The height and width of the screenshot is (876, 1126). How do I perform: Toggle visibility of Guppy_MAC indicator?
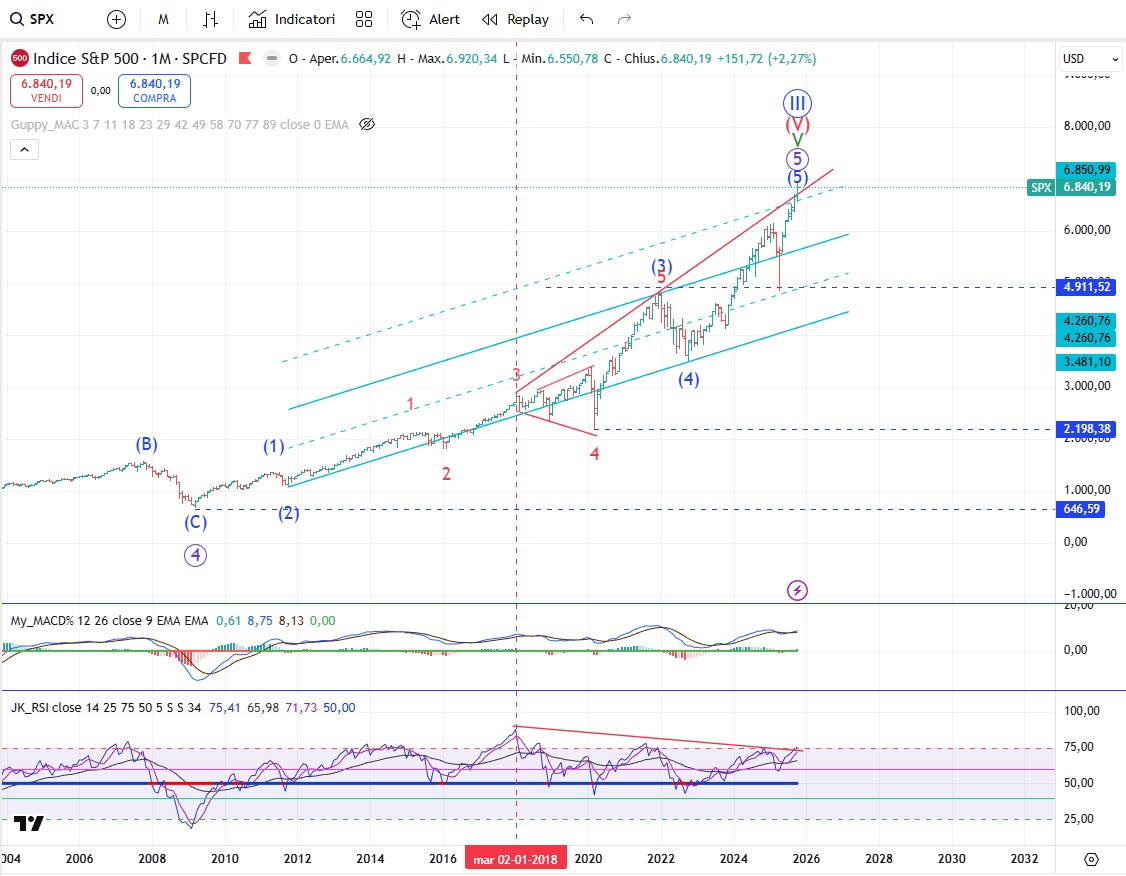pos(366,125)
